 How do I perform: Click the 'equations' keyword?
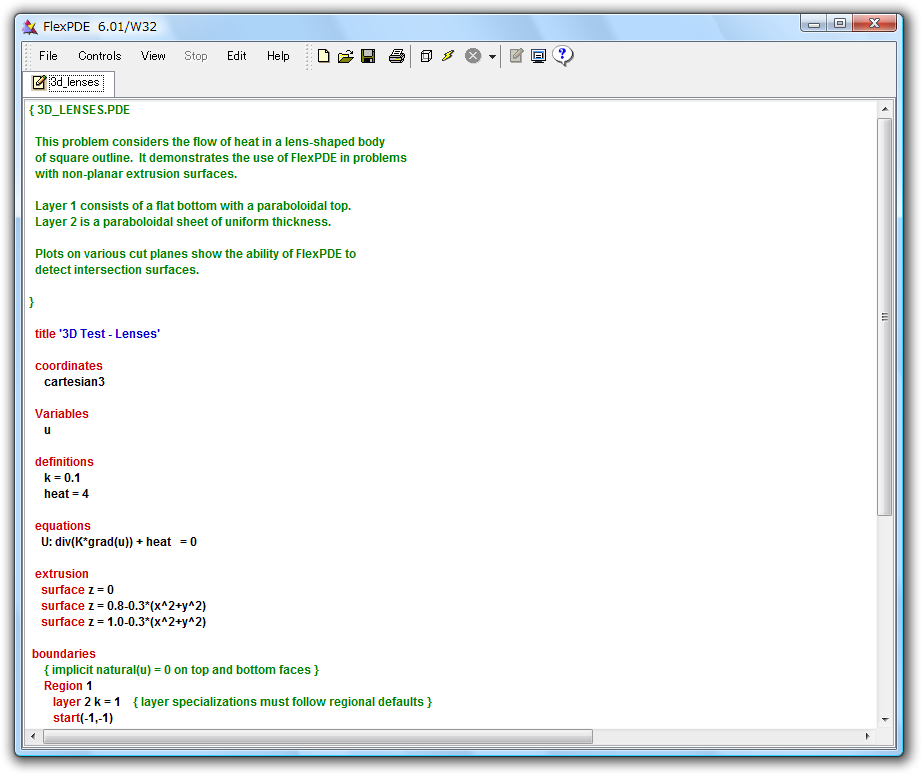(63, 526)
